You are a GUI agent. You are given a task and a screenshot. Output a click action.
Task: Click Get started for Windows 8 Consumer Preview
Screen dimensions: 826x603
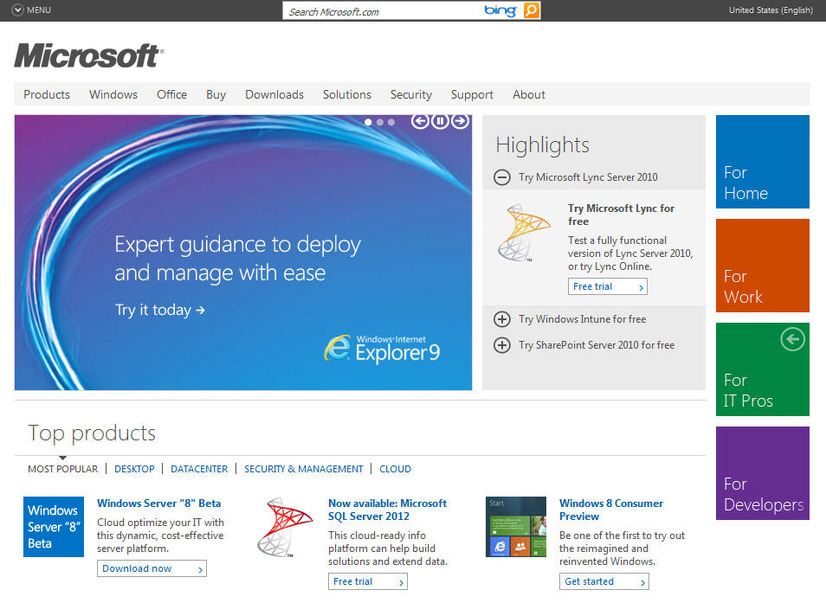[604, 581]
